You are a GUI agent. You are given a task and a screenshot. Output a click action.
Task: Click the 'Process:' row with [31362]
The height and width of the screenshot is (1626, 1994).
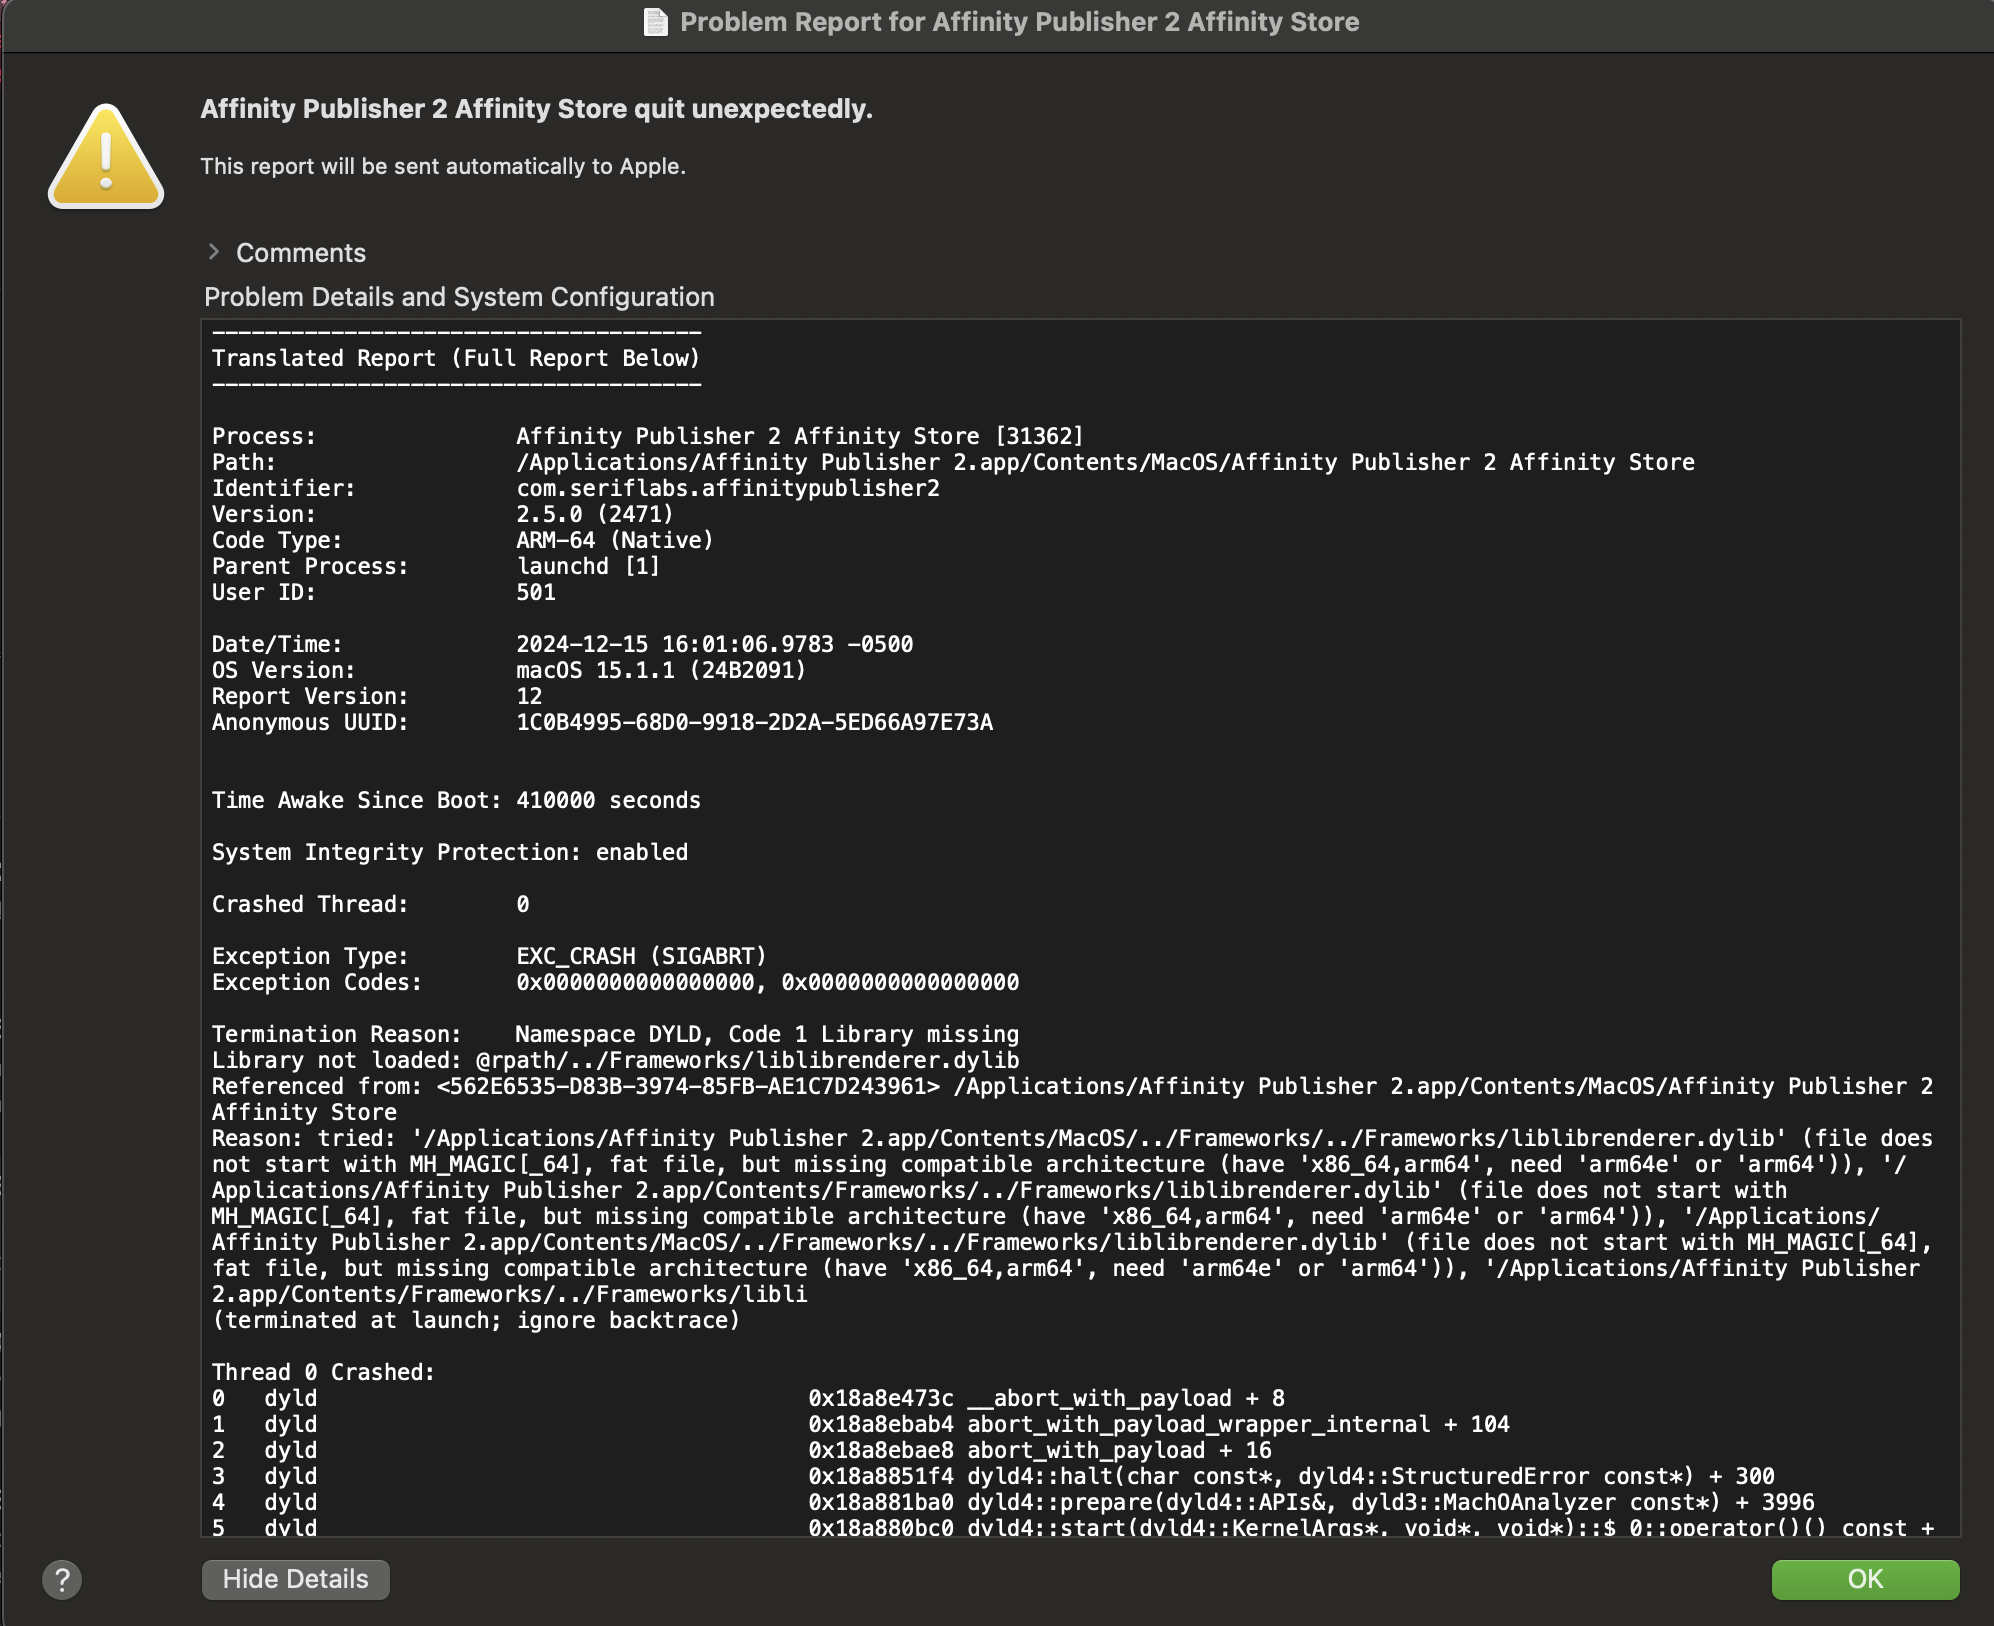click(x=648, y=436)
